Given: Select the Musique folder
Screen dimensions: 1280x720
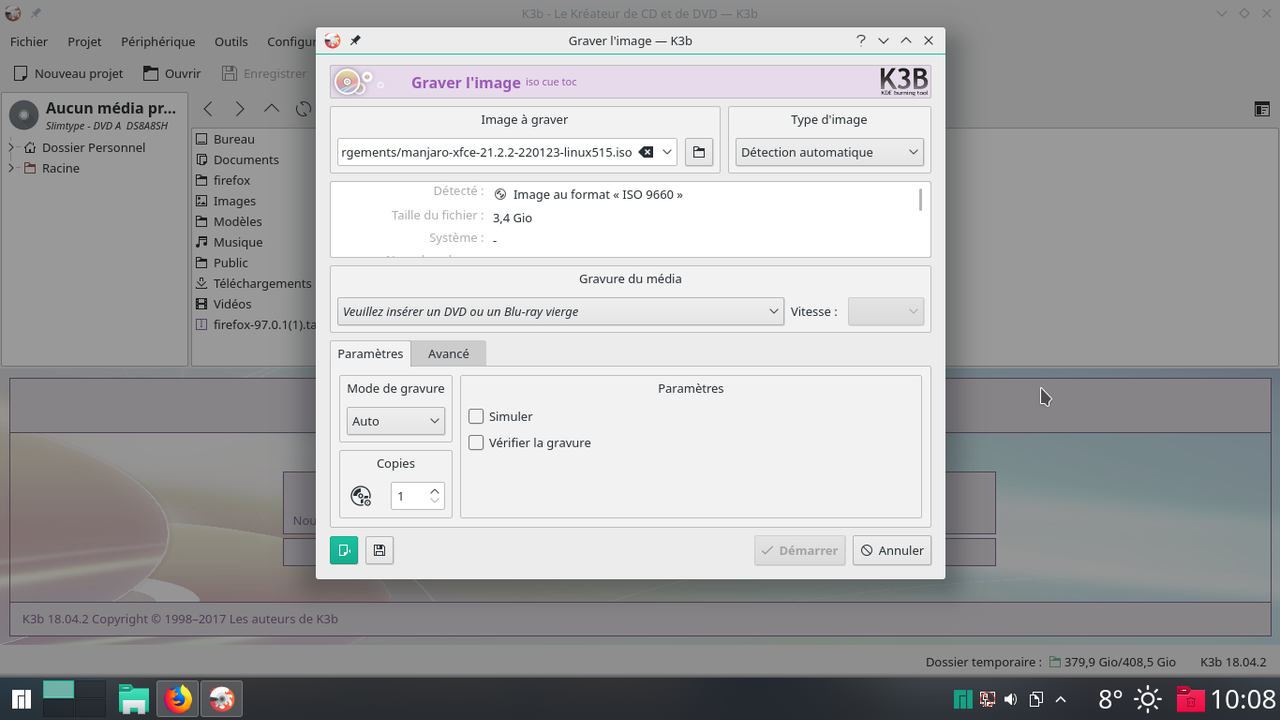Looking at the screenshot, I should [x=237, y=242].
